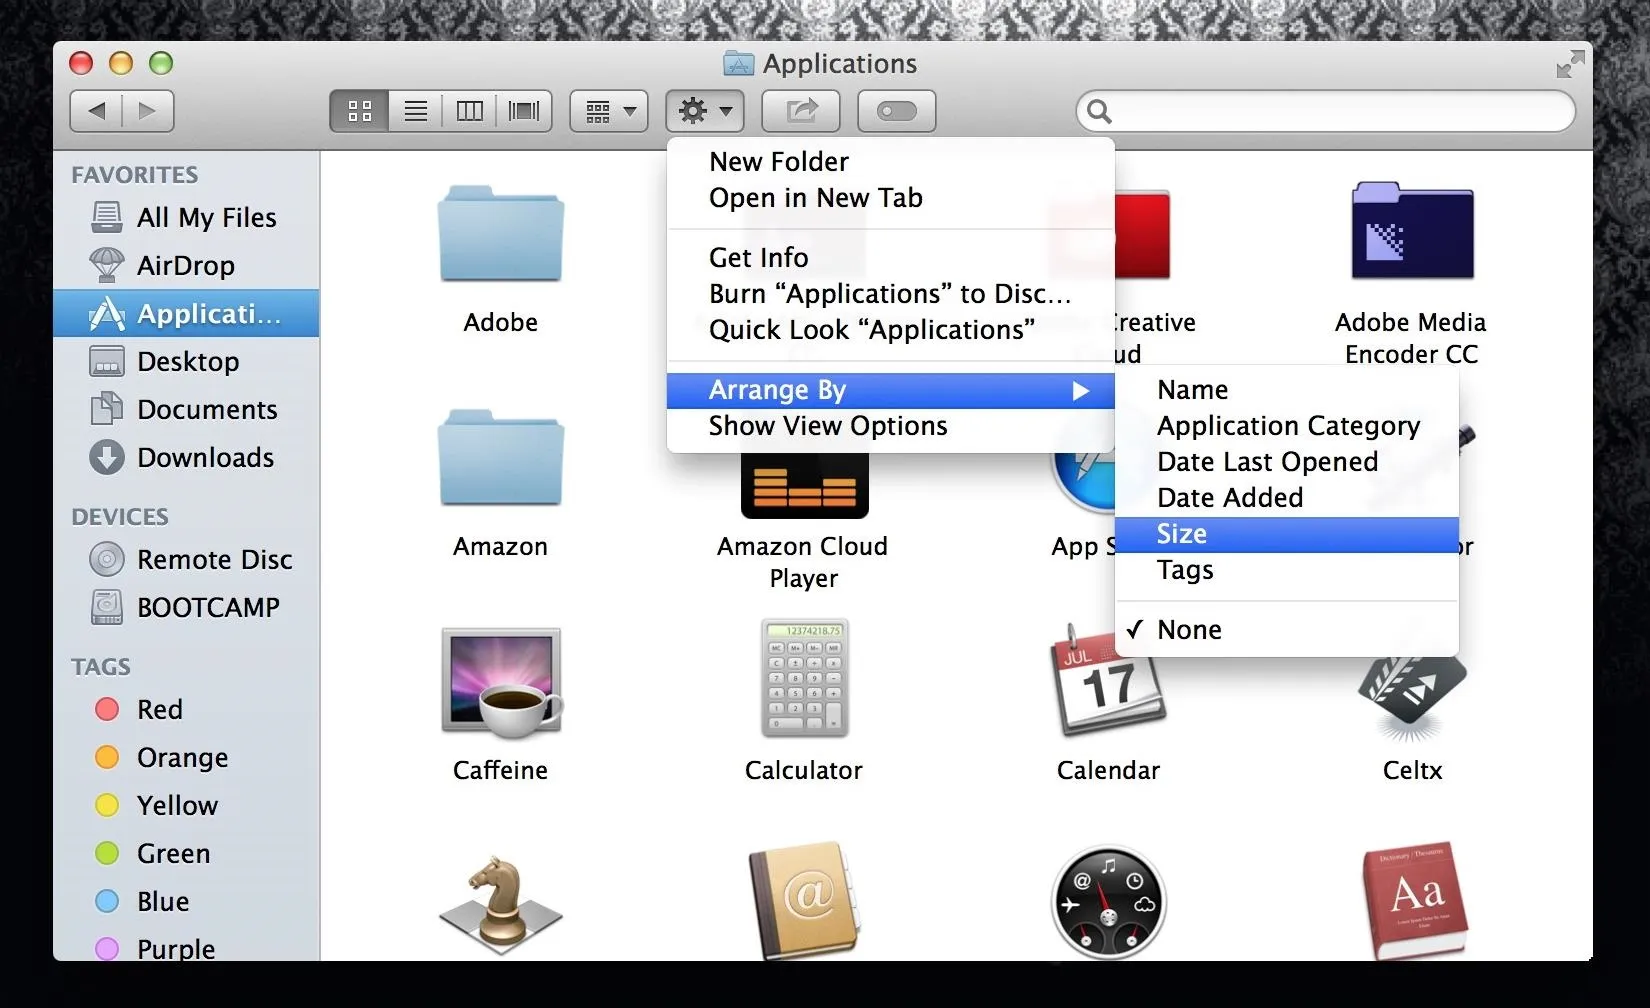This screenshot has height=1008, width=1650.
Task: Select the Chess app icon
Action: [x=501, y=904]
